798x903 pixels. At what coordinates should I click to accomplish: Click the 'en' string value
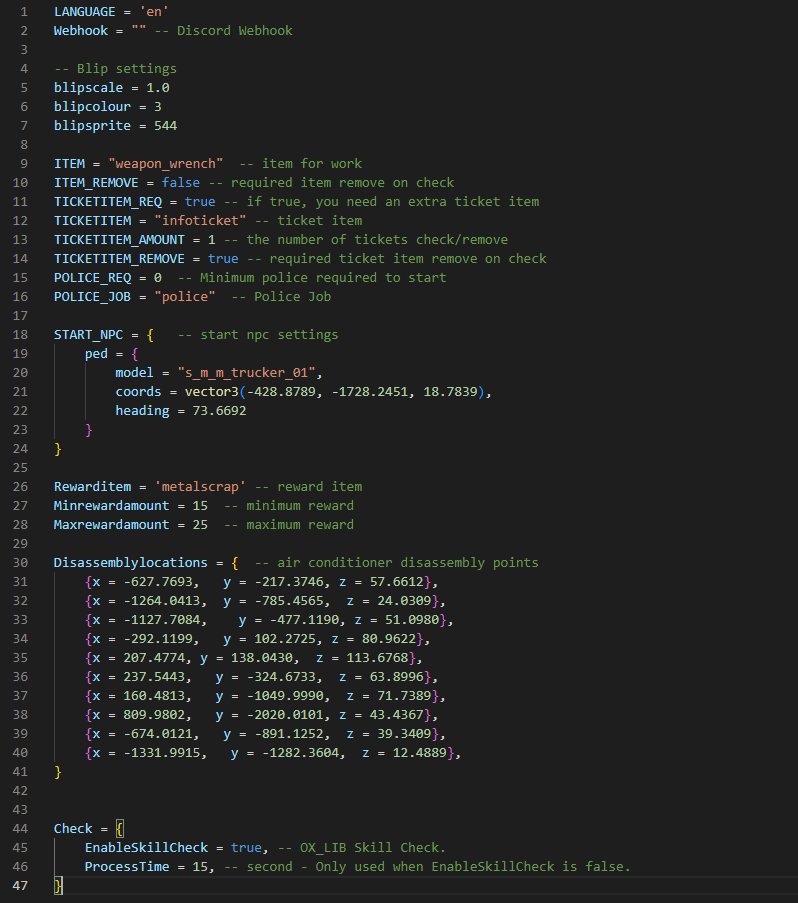coord(154,12)
